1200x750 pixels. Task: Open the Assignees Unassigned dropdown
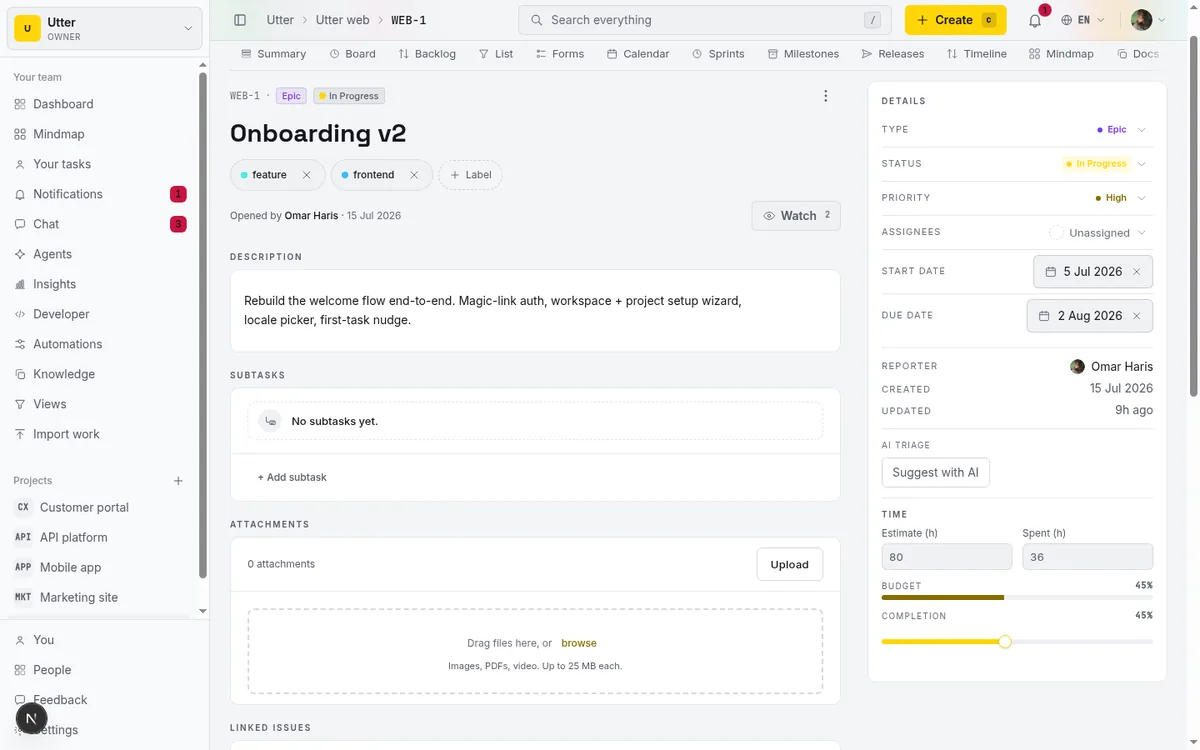[1099, 233]
